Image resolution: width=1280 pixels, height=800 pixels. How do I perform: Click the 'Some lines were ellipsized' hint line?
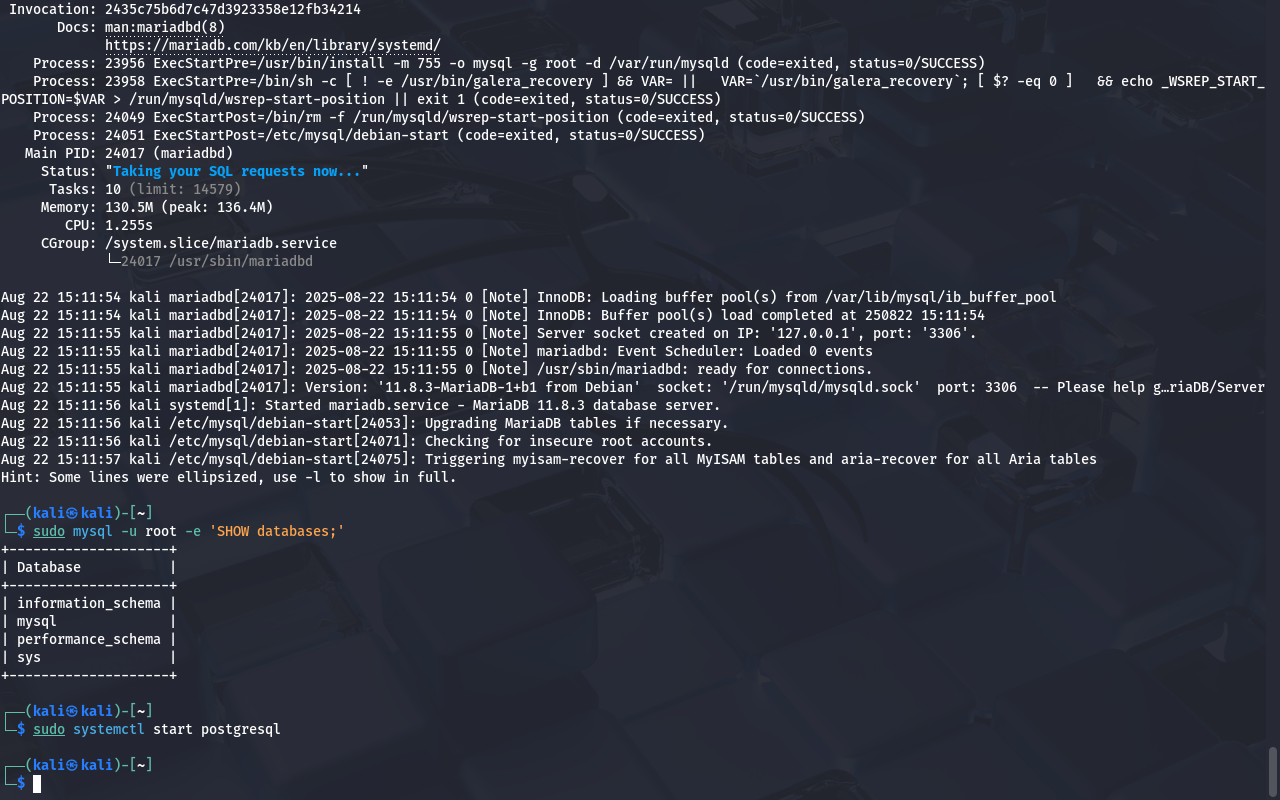229,477
